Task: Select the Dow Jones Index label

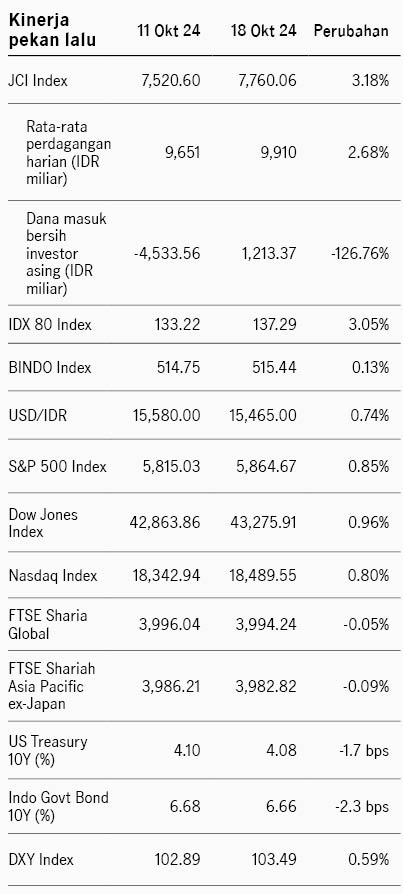Action: tap(43, 523)
